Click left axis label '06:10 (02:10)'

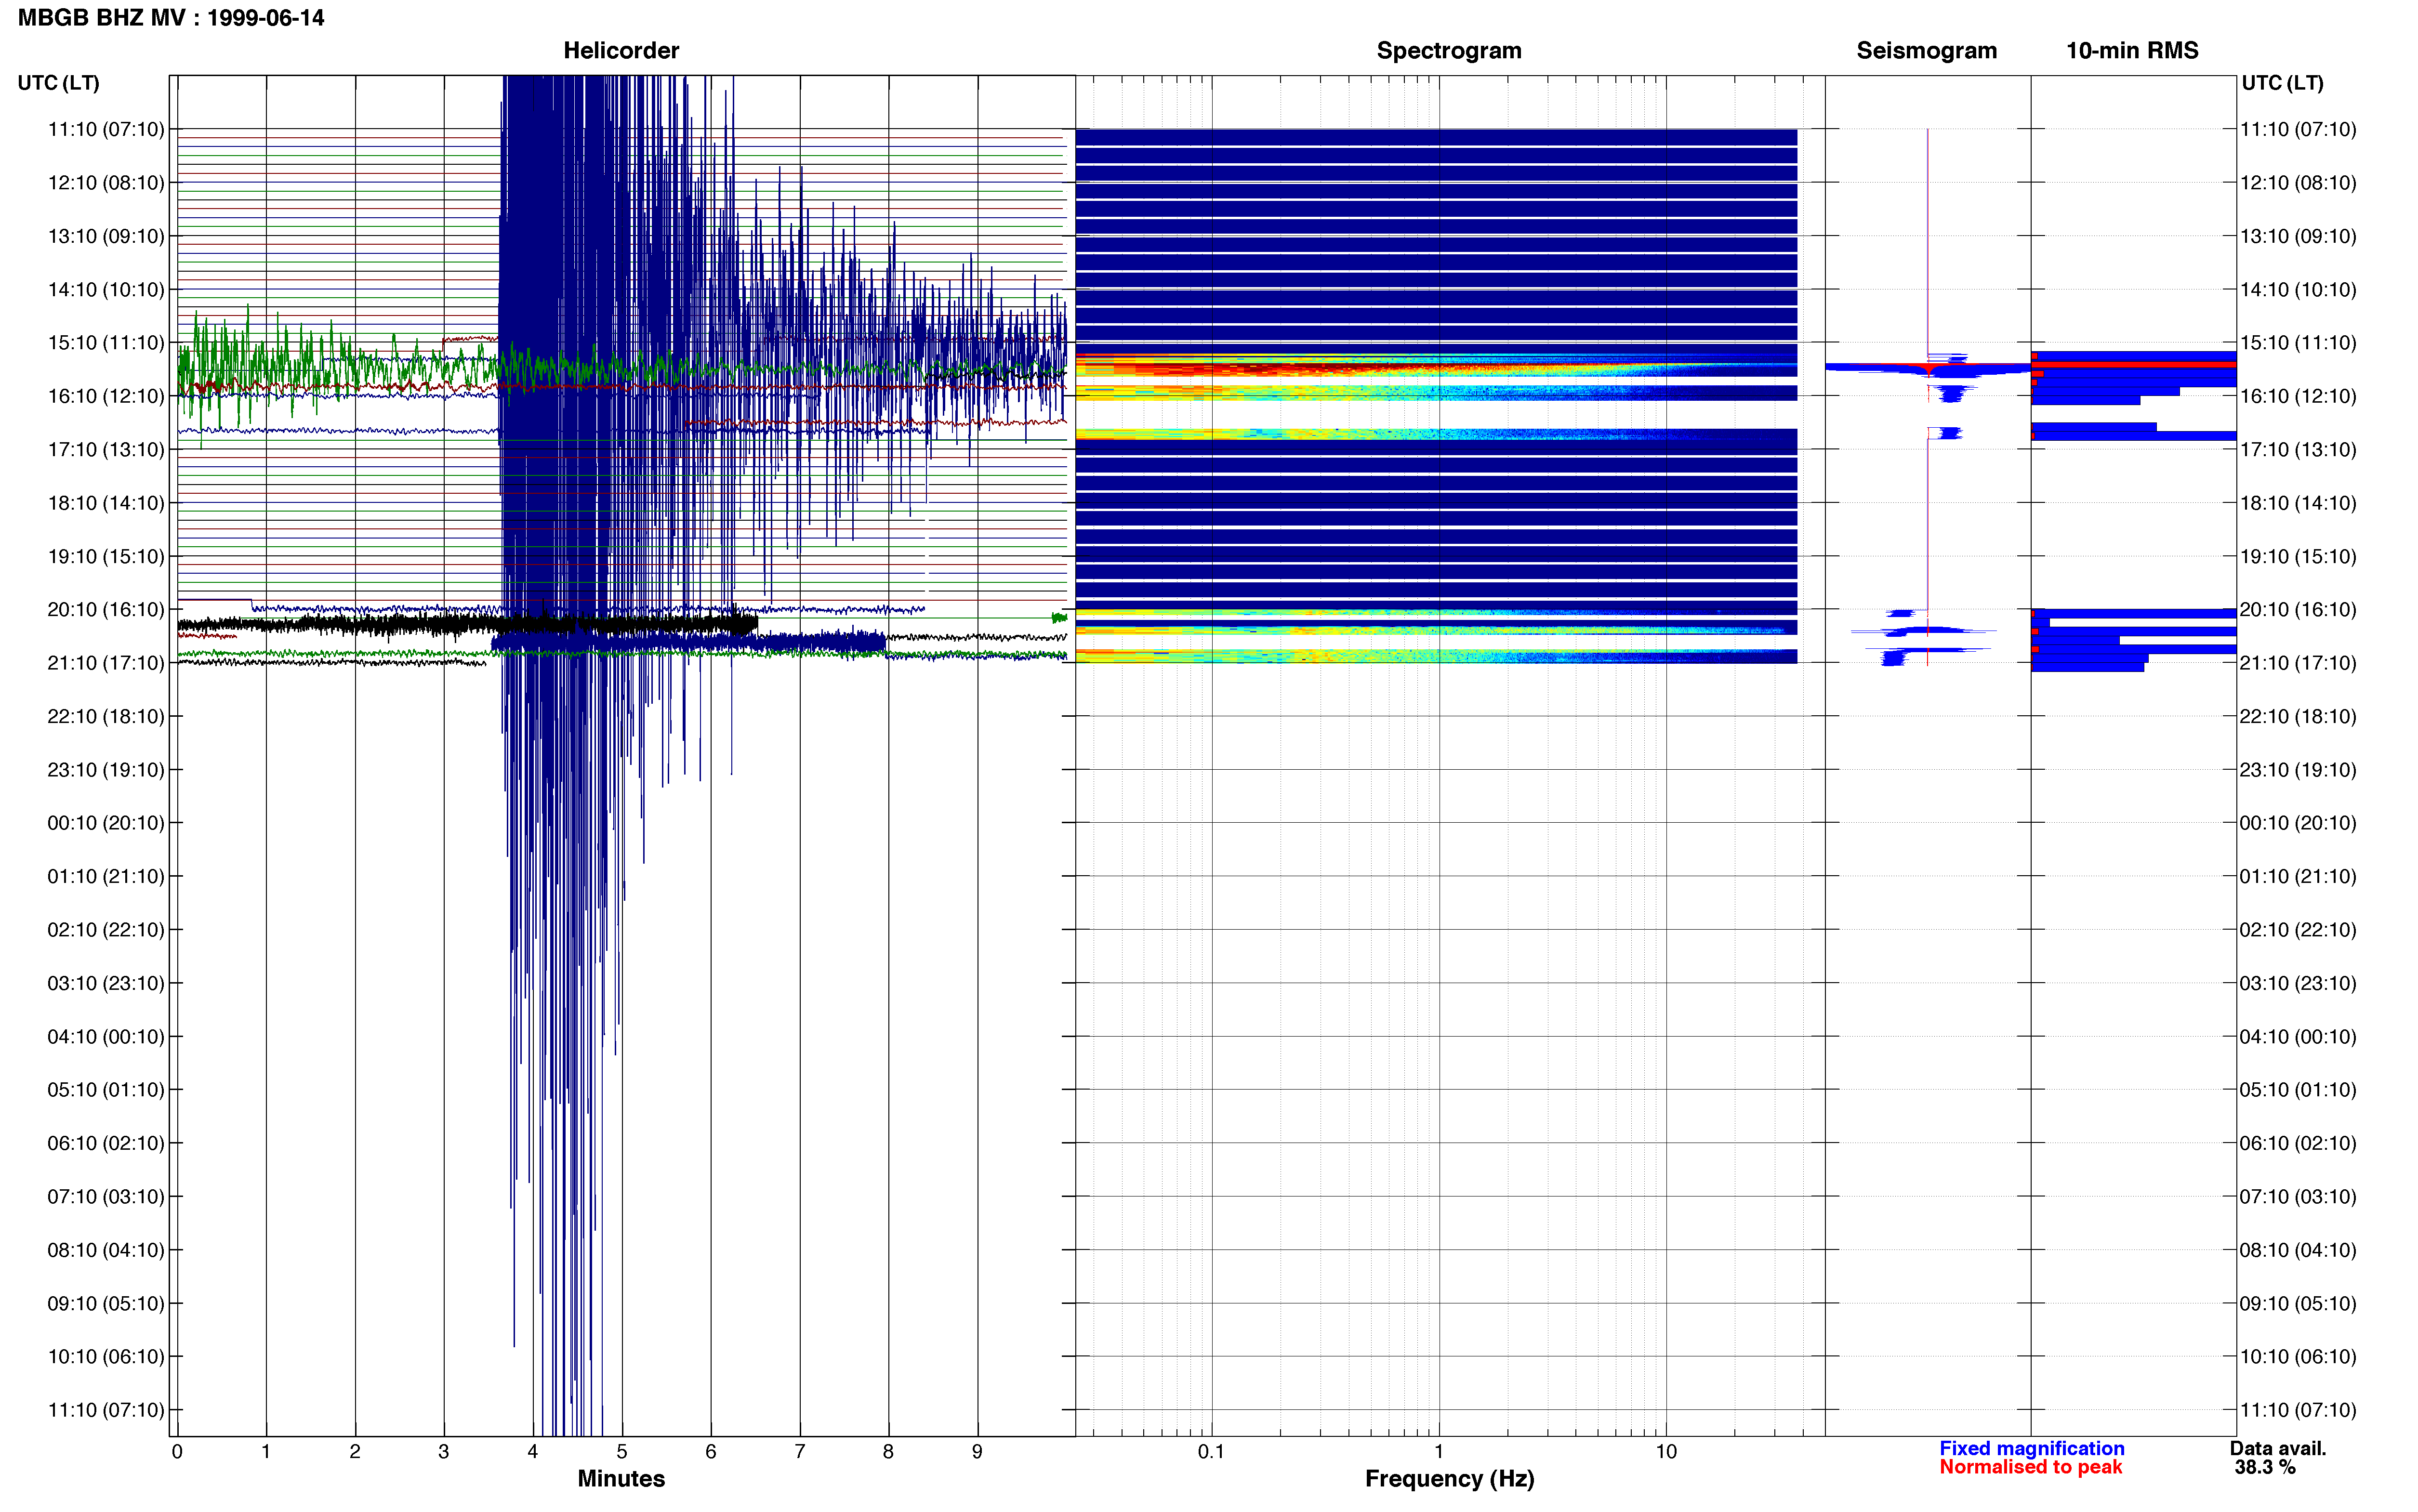coord(106,1143)
